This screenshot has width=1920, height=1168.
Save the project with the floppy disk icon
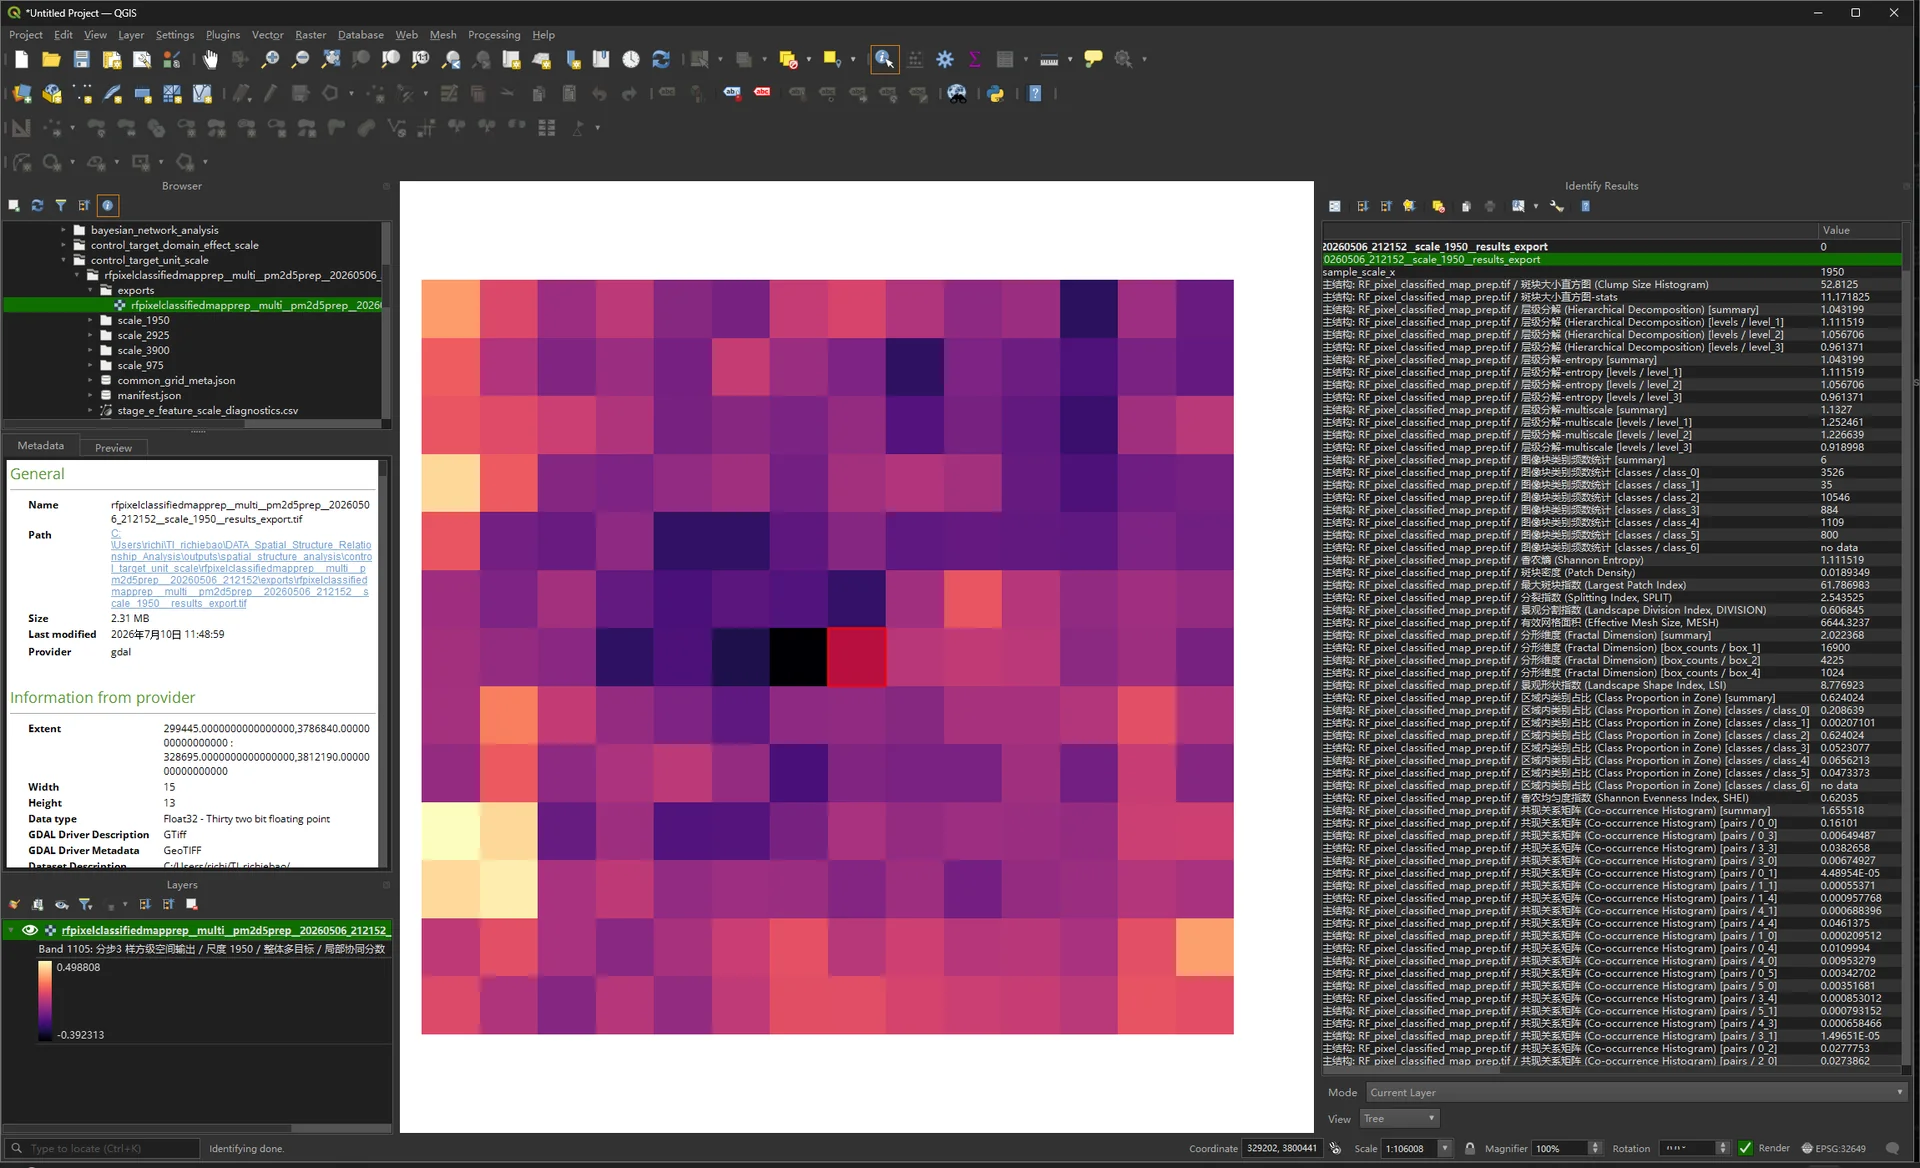(82, 60)
